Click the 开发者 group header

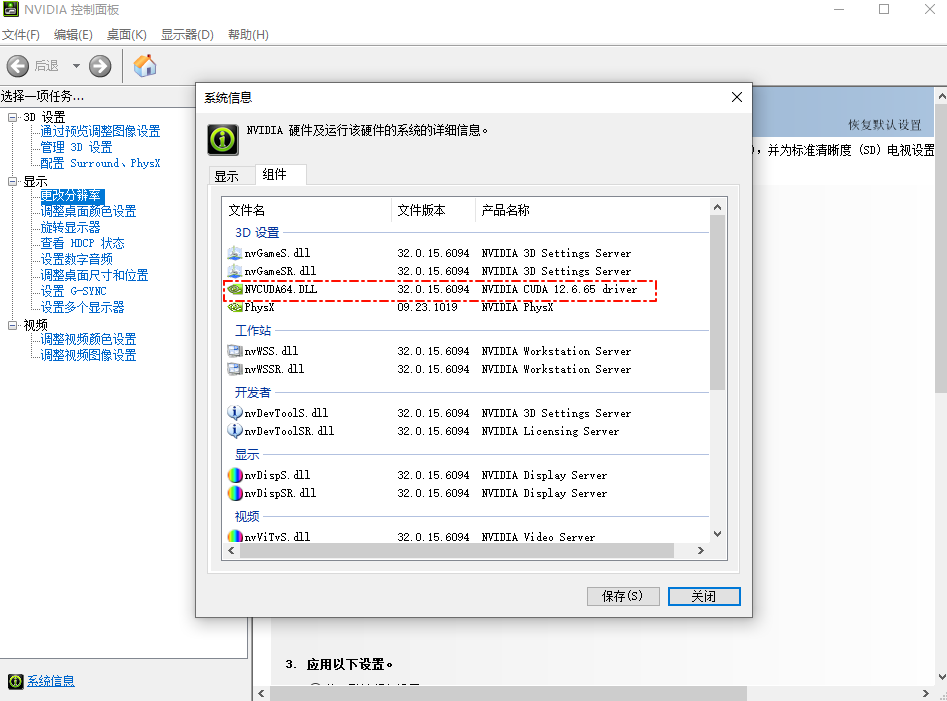click(253, 392)
